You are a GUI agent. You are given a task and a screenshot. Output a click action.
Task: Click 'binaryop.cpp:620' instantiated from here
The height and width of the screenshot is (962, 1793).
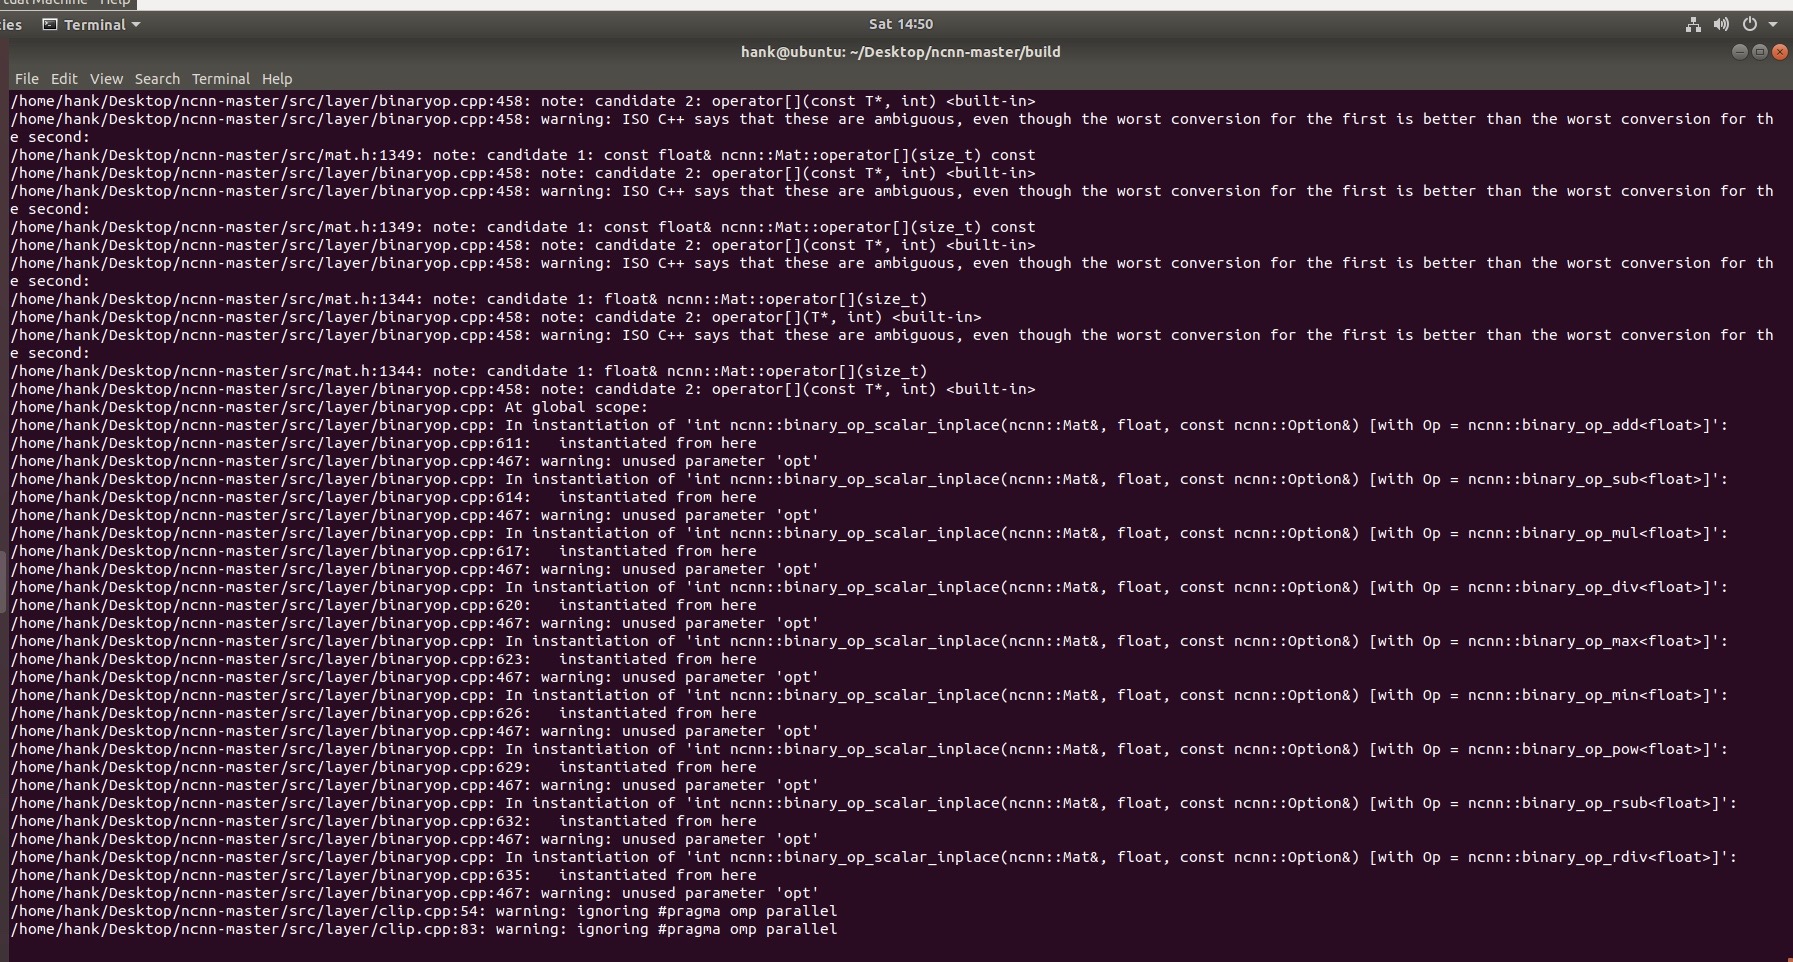[x=383, y=606]
